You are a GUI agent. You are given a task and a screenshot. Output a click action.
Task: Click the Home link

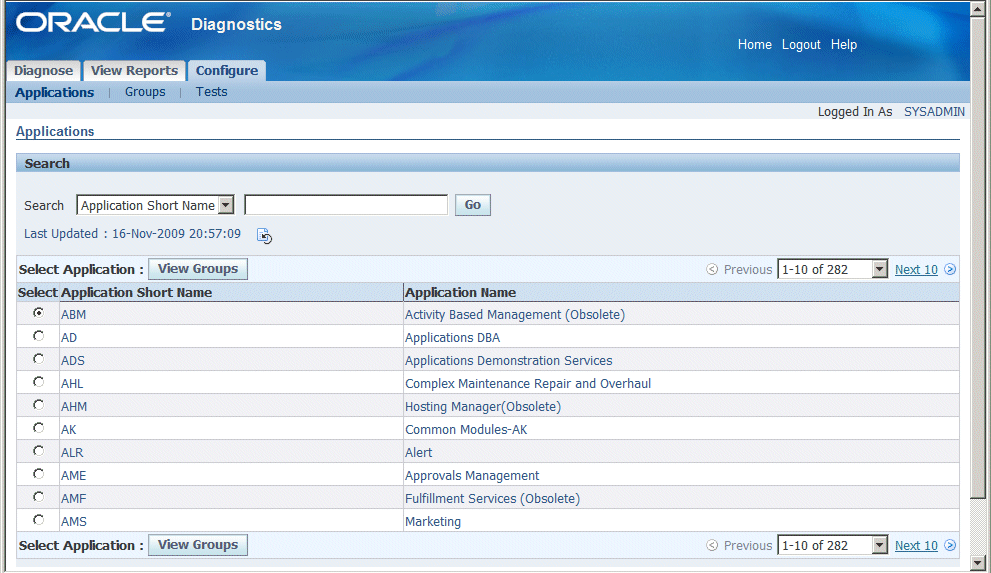(x=755, y=45)
